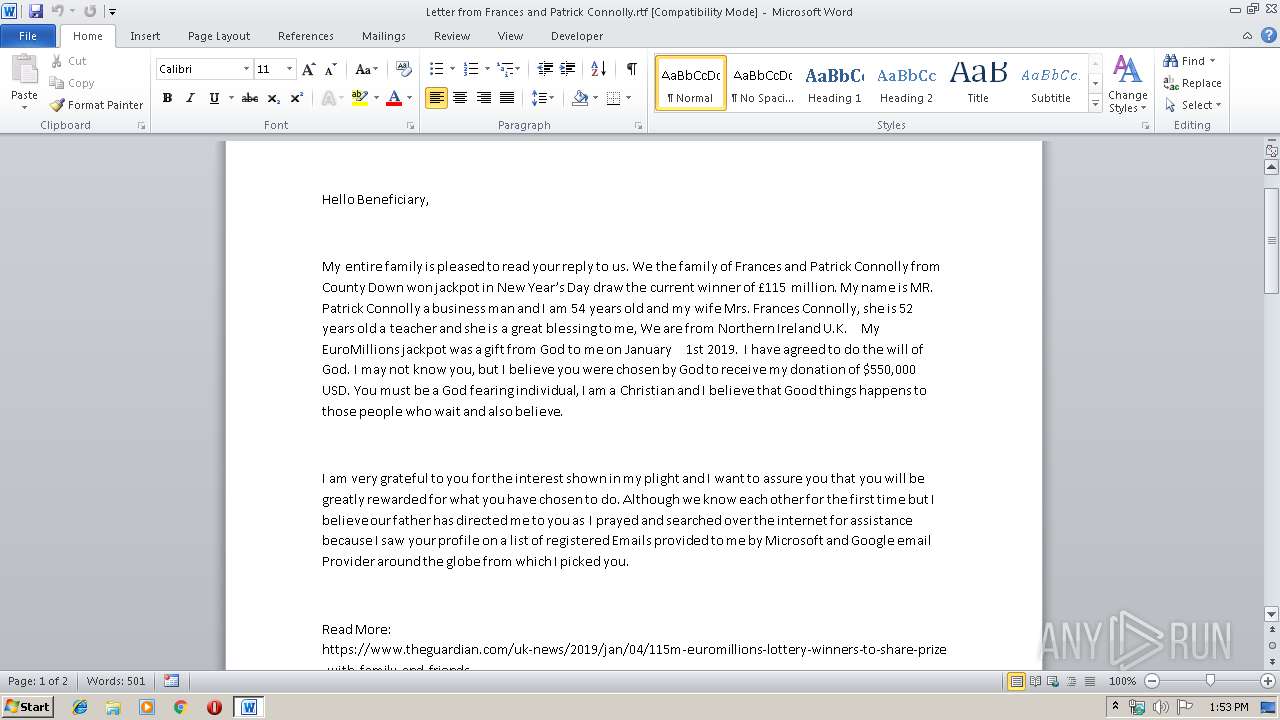Apply the Heading 1 style
Viewport: 1280px width, 720px height.
834,83
